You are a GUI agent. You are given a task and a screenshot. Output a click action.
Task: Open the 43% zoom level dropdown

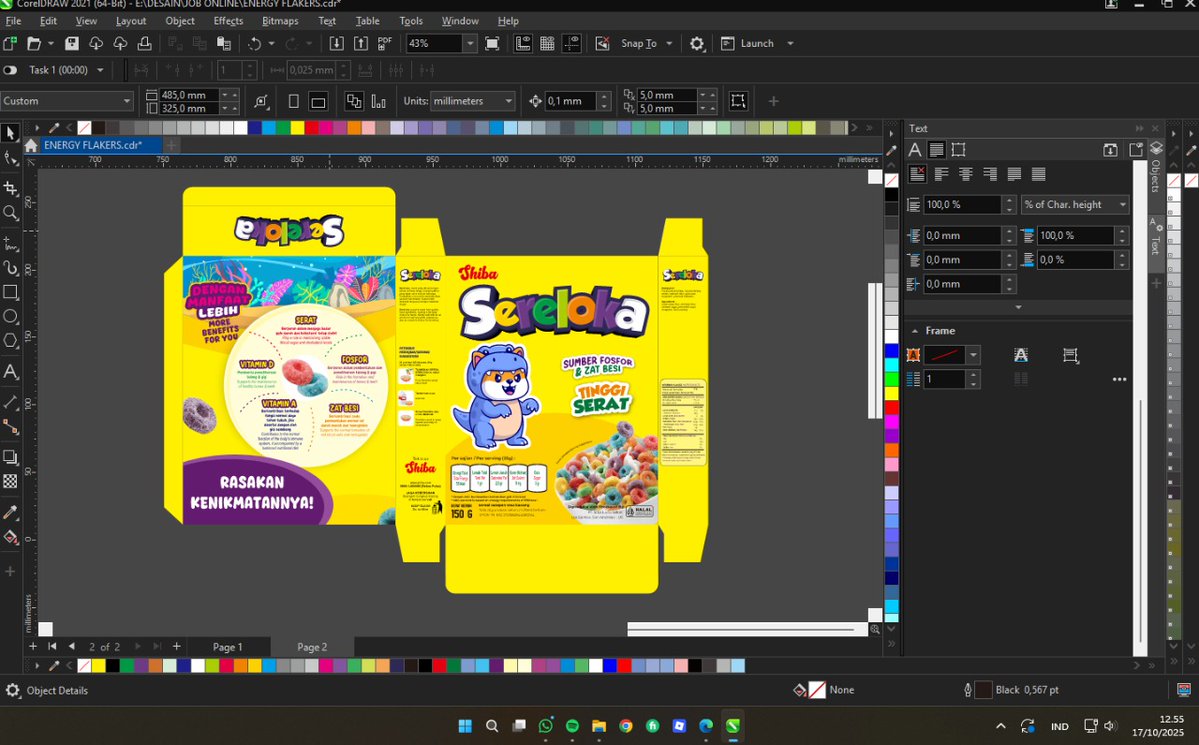click(469, 43)
